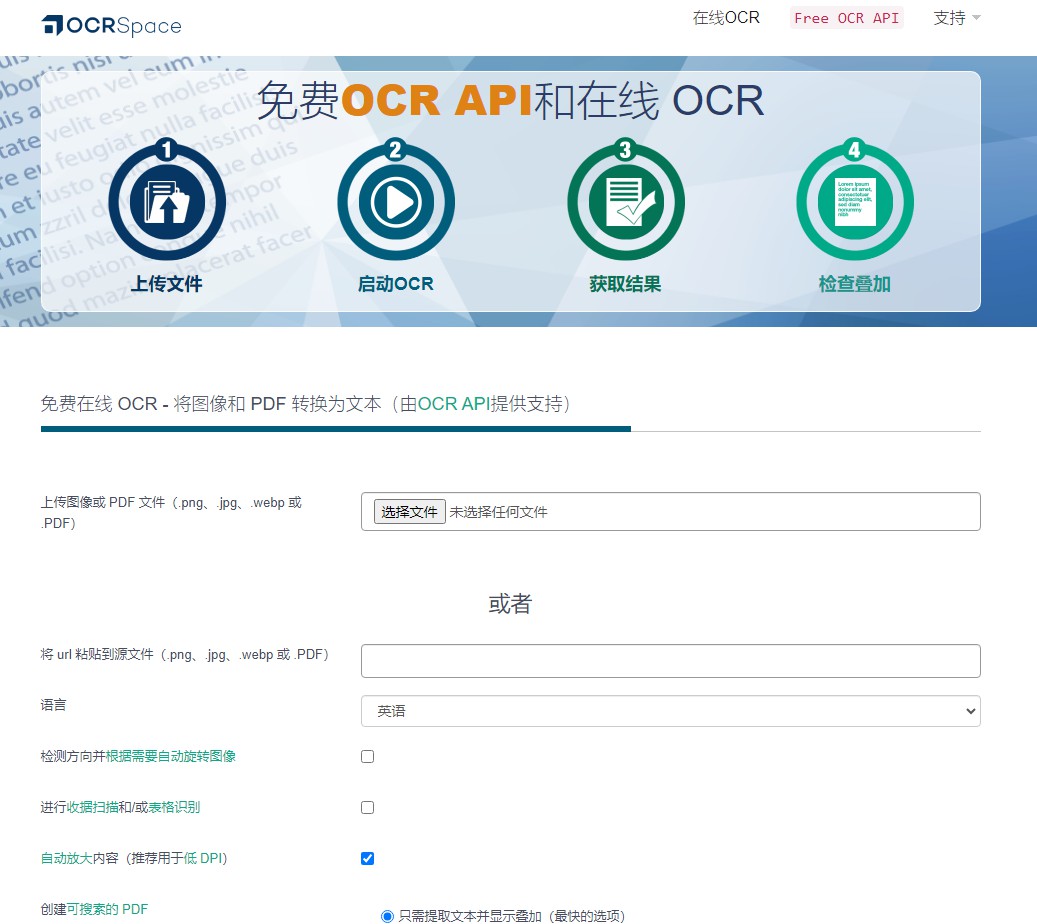The image size is (1037, 924).
Task: Focus the URL paste input field
Action: (x=671, y=661)
